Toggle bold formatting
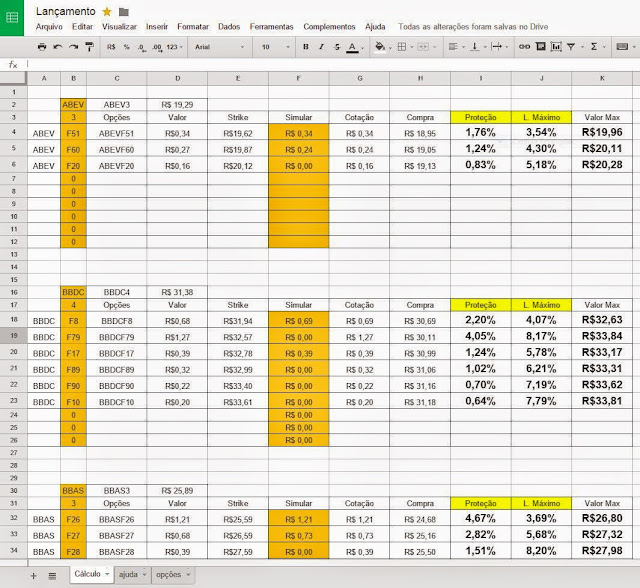 coord(306,47)
